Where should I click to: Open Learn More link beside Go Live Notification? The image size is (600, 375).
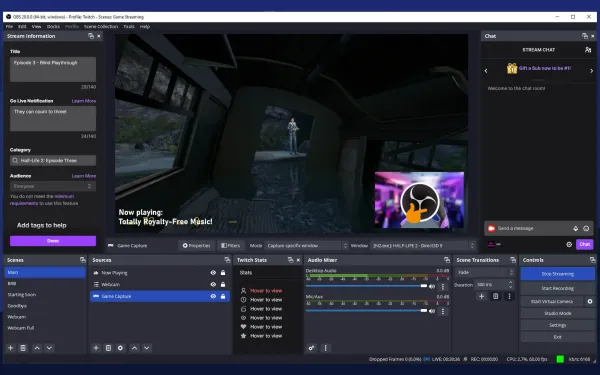pyautogui.click(x=84, y=101)
